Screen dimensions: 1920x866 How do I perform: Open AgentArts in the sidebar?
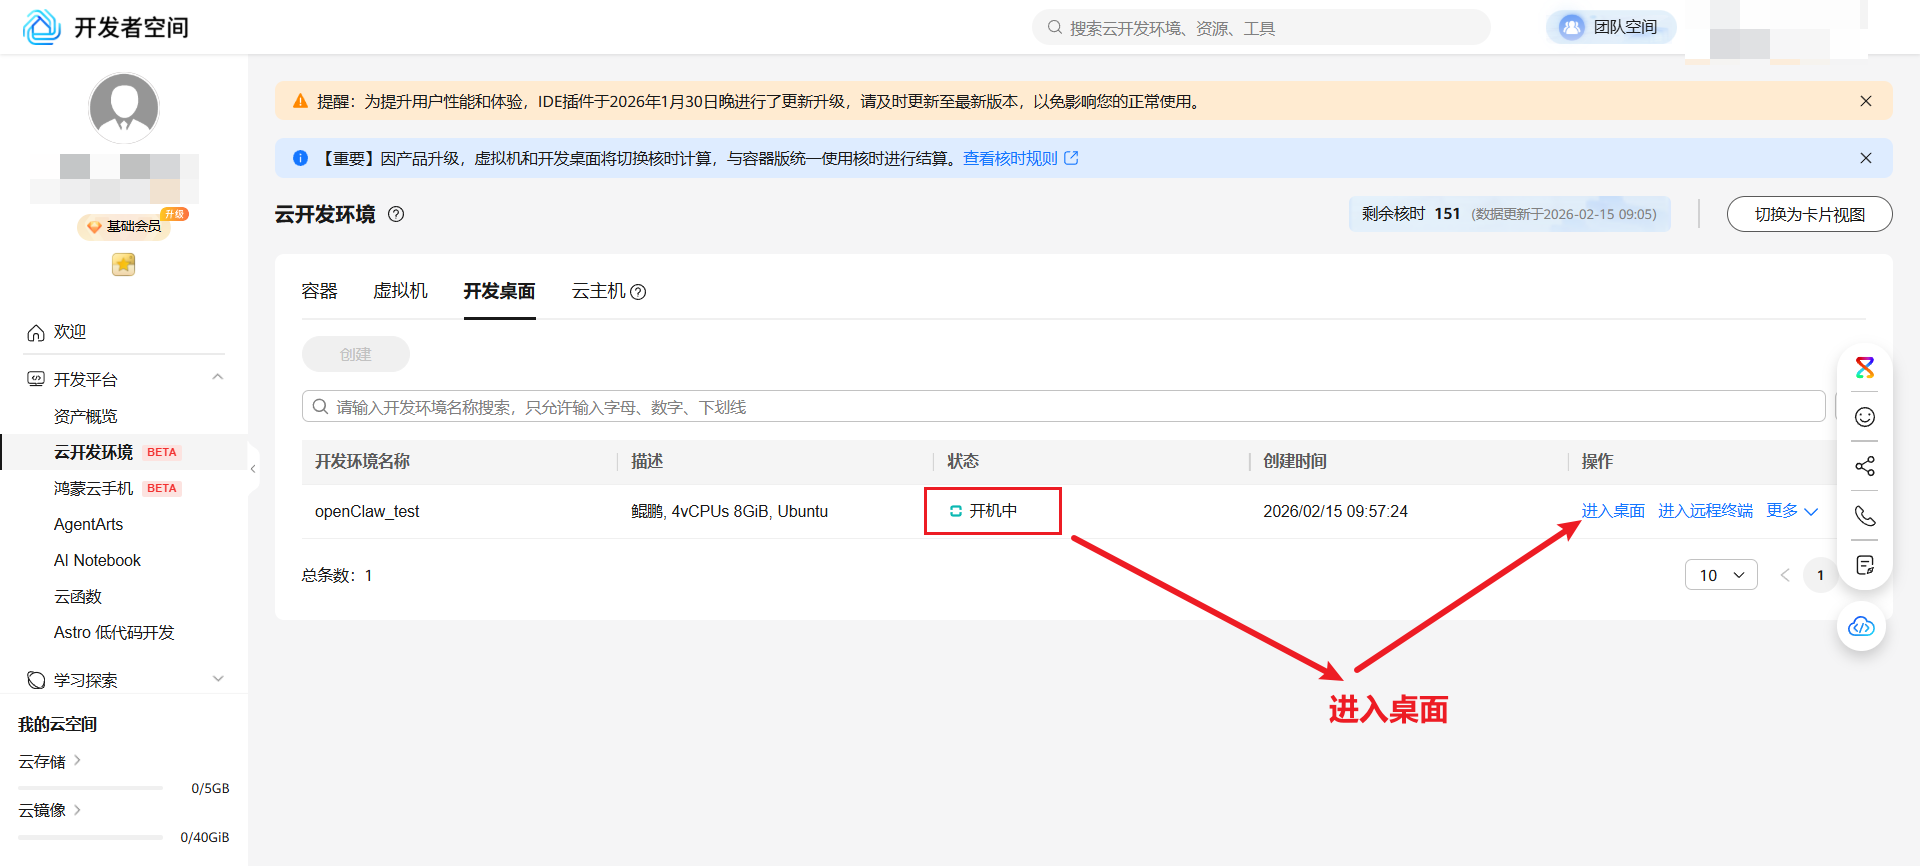coord(88,524)
